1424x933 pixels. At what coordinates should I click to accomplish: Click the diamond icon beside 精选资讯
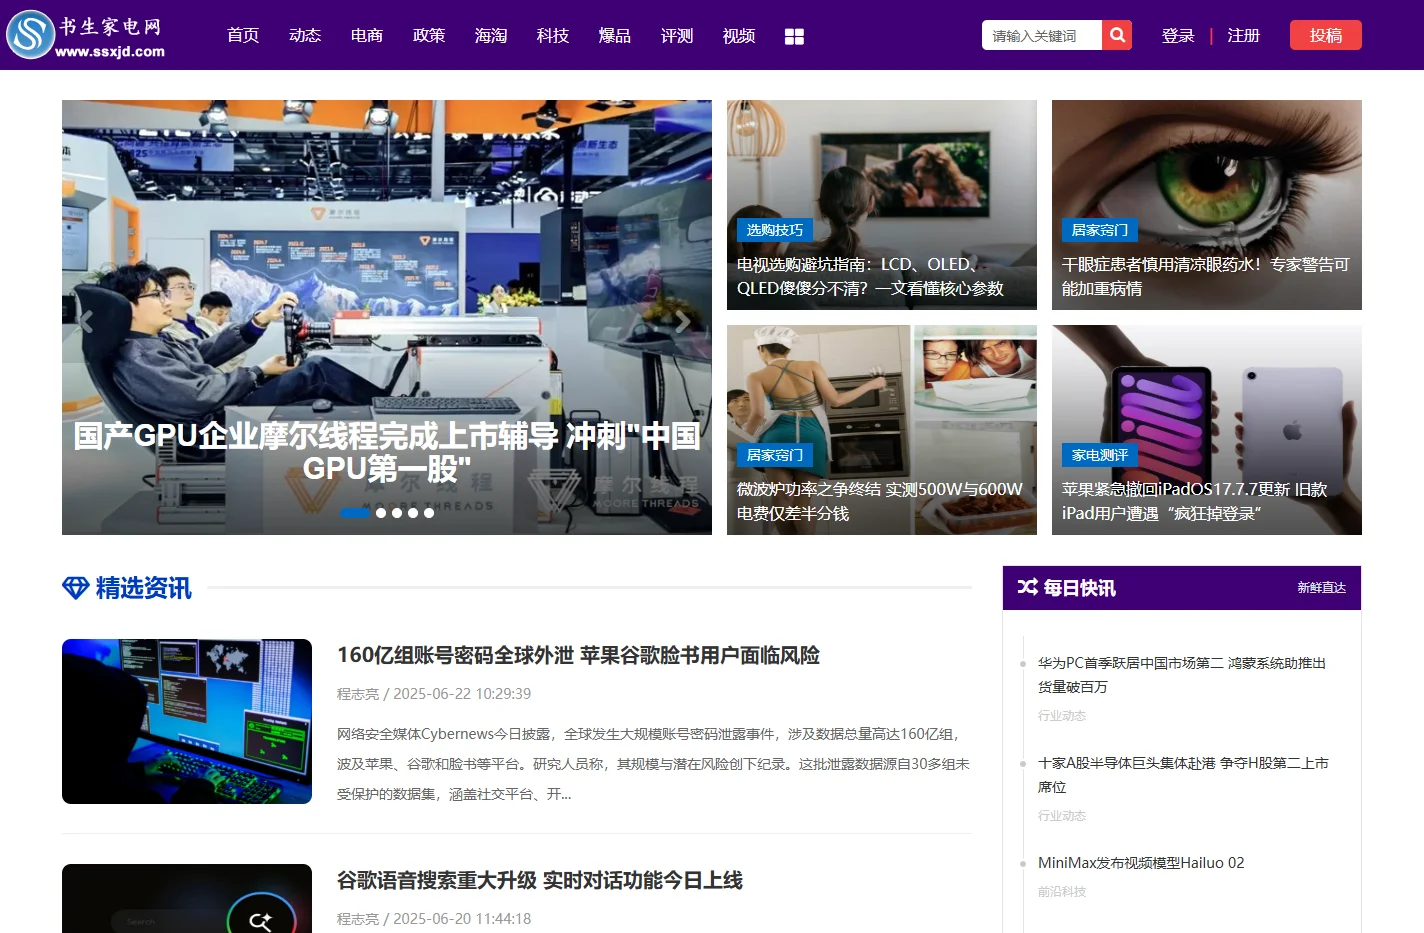click(75, 588)
